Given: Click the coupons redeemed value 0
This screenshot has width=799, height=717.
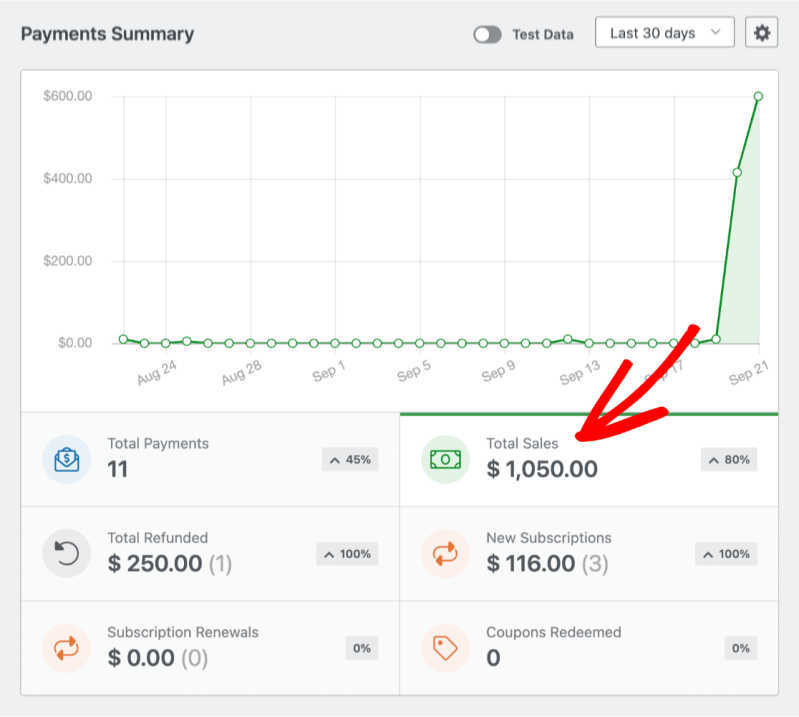Looking at the screenshot, I should click(493, 658).
